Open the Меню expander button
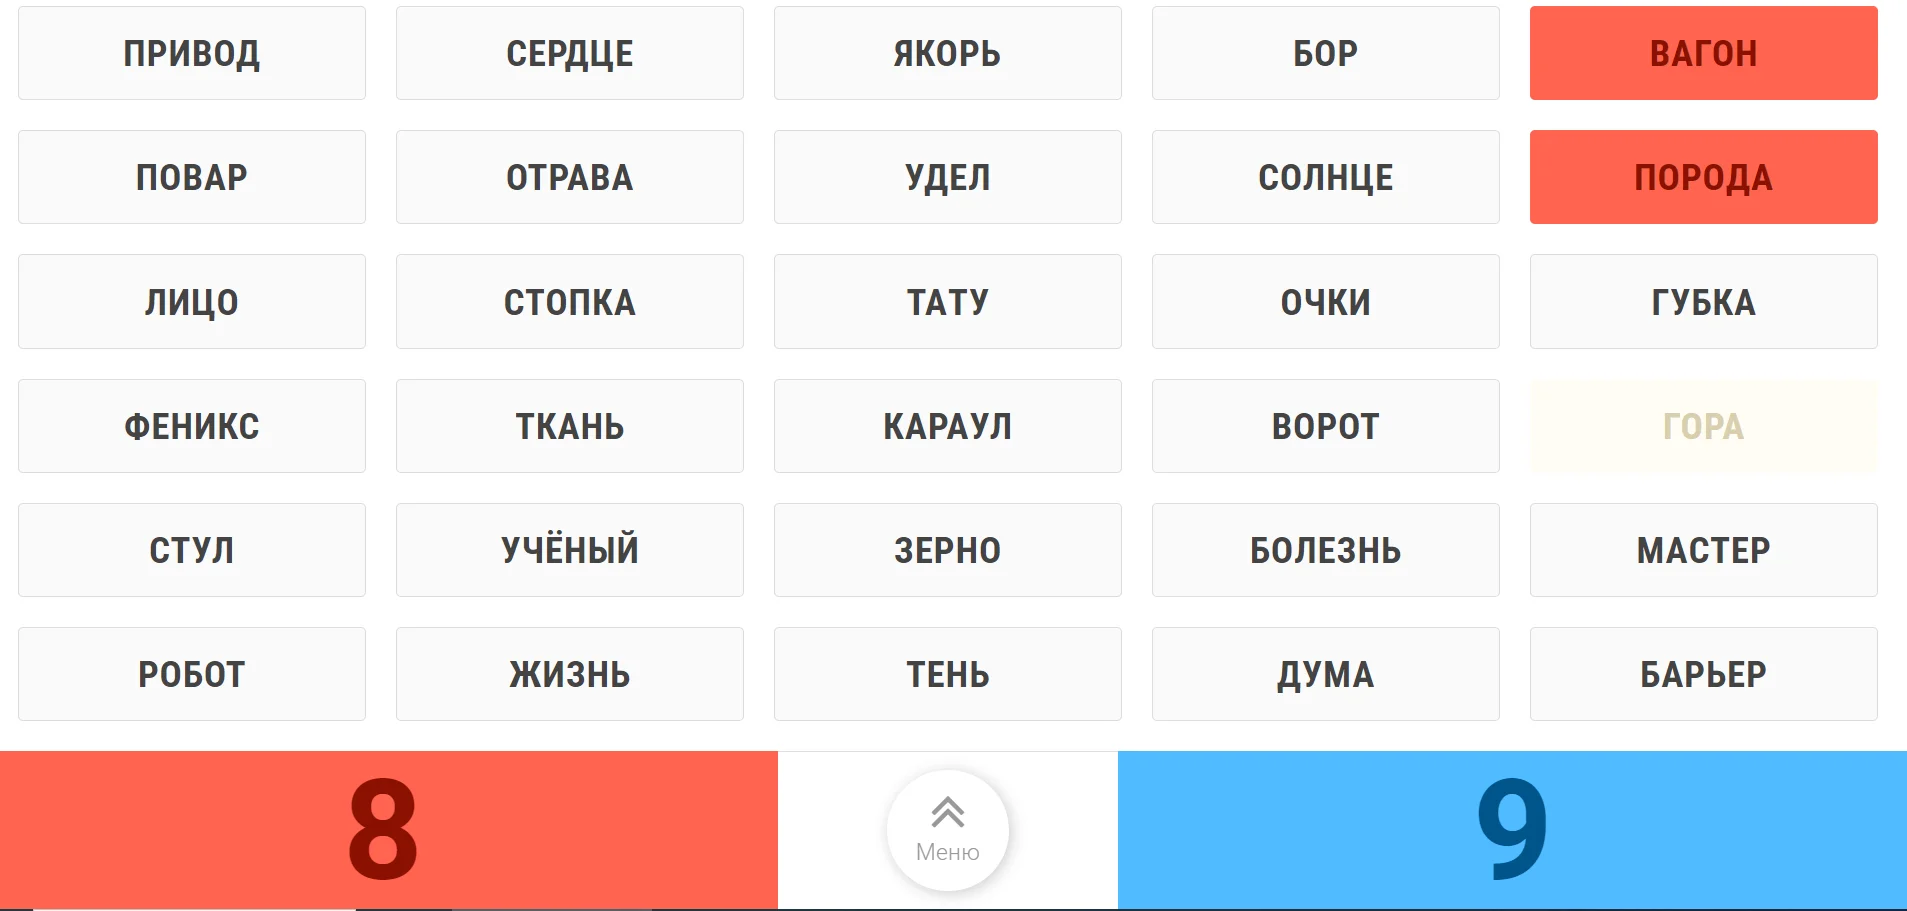 [x=947, y=829]
